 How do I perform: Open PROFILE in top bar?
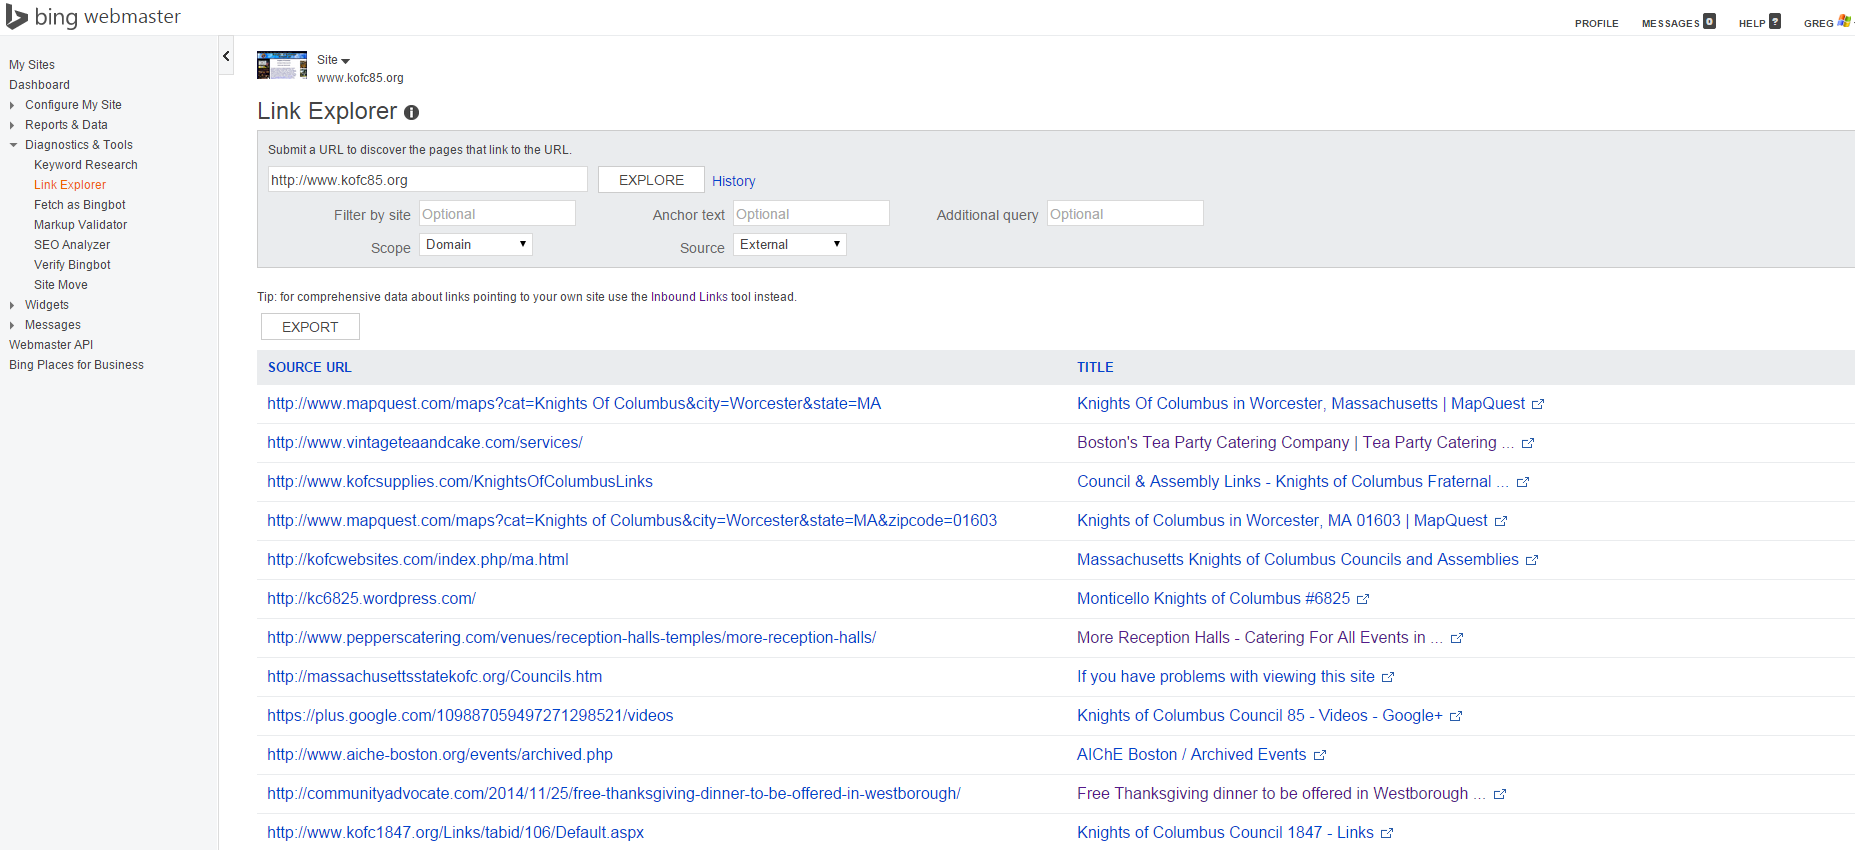tap(1597, 23)
